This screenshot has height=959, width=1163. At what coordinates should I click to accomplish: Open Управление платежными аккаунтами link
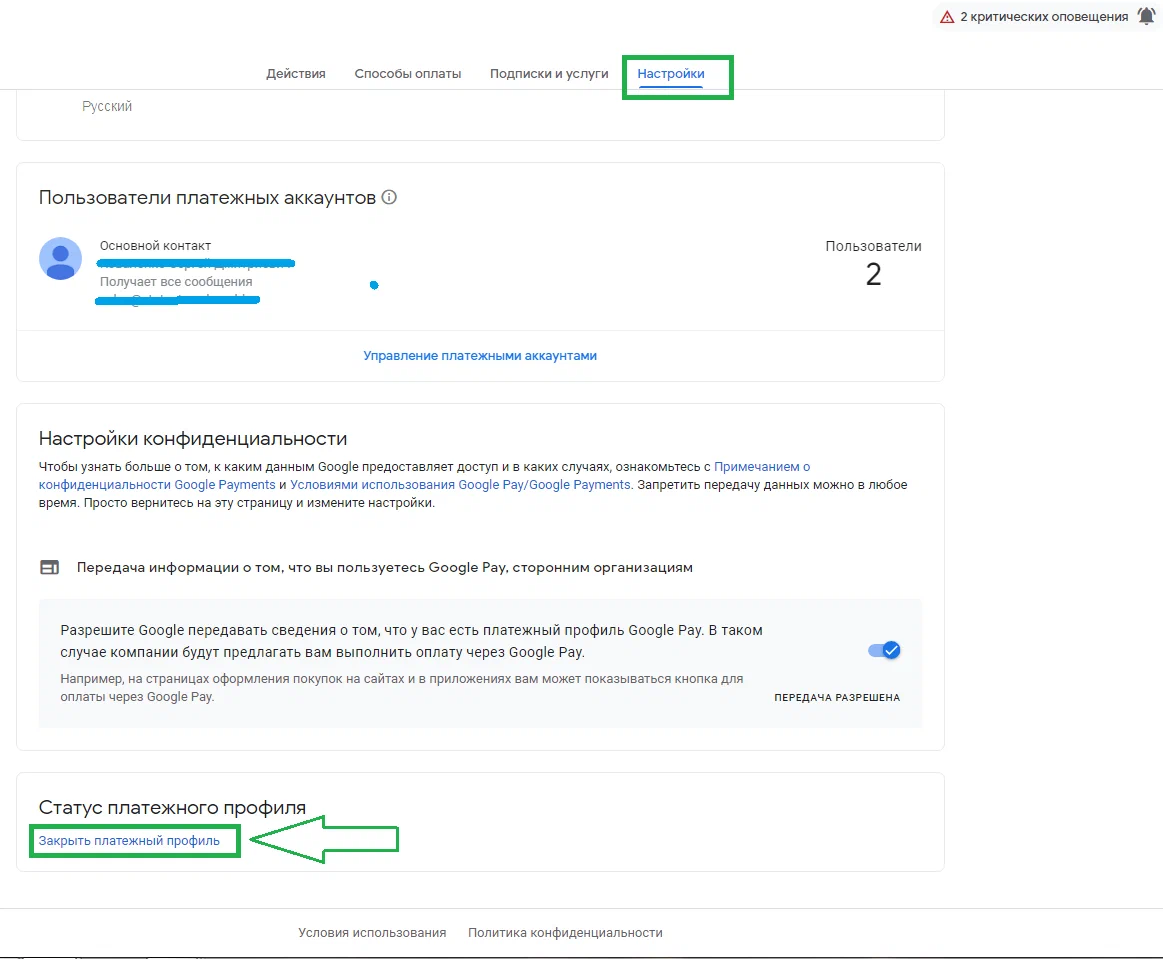coord(480,355)
